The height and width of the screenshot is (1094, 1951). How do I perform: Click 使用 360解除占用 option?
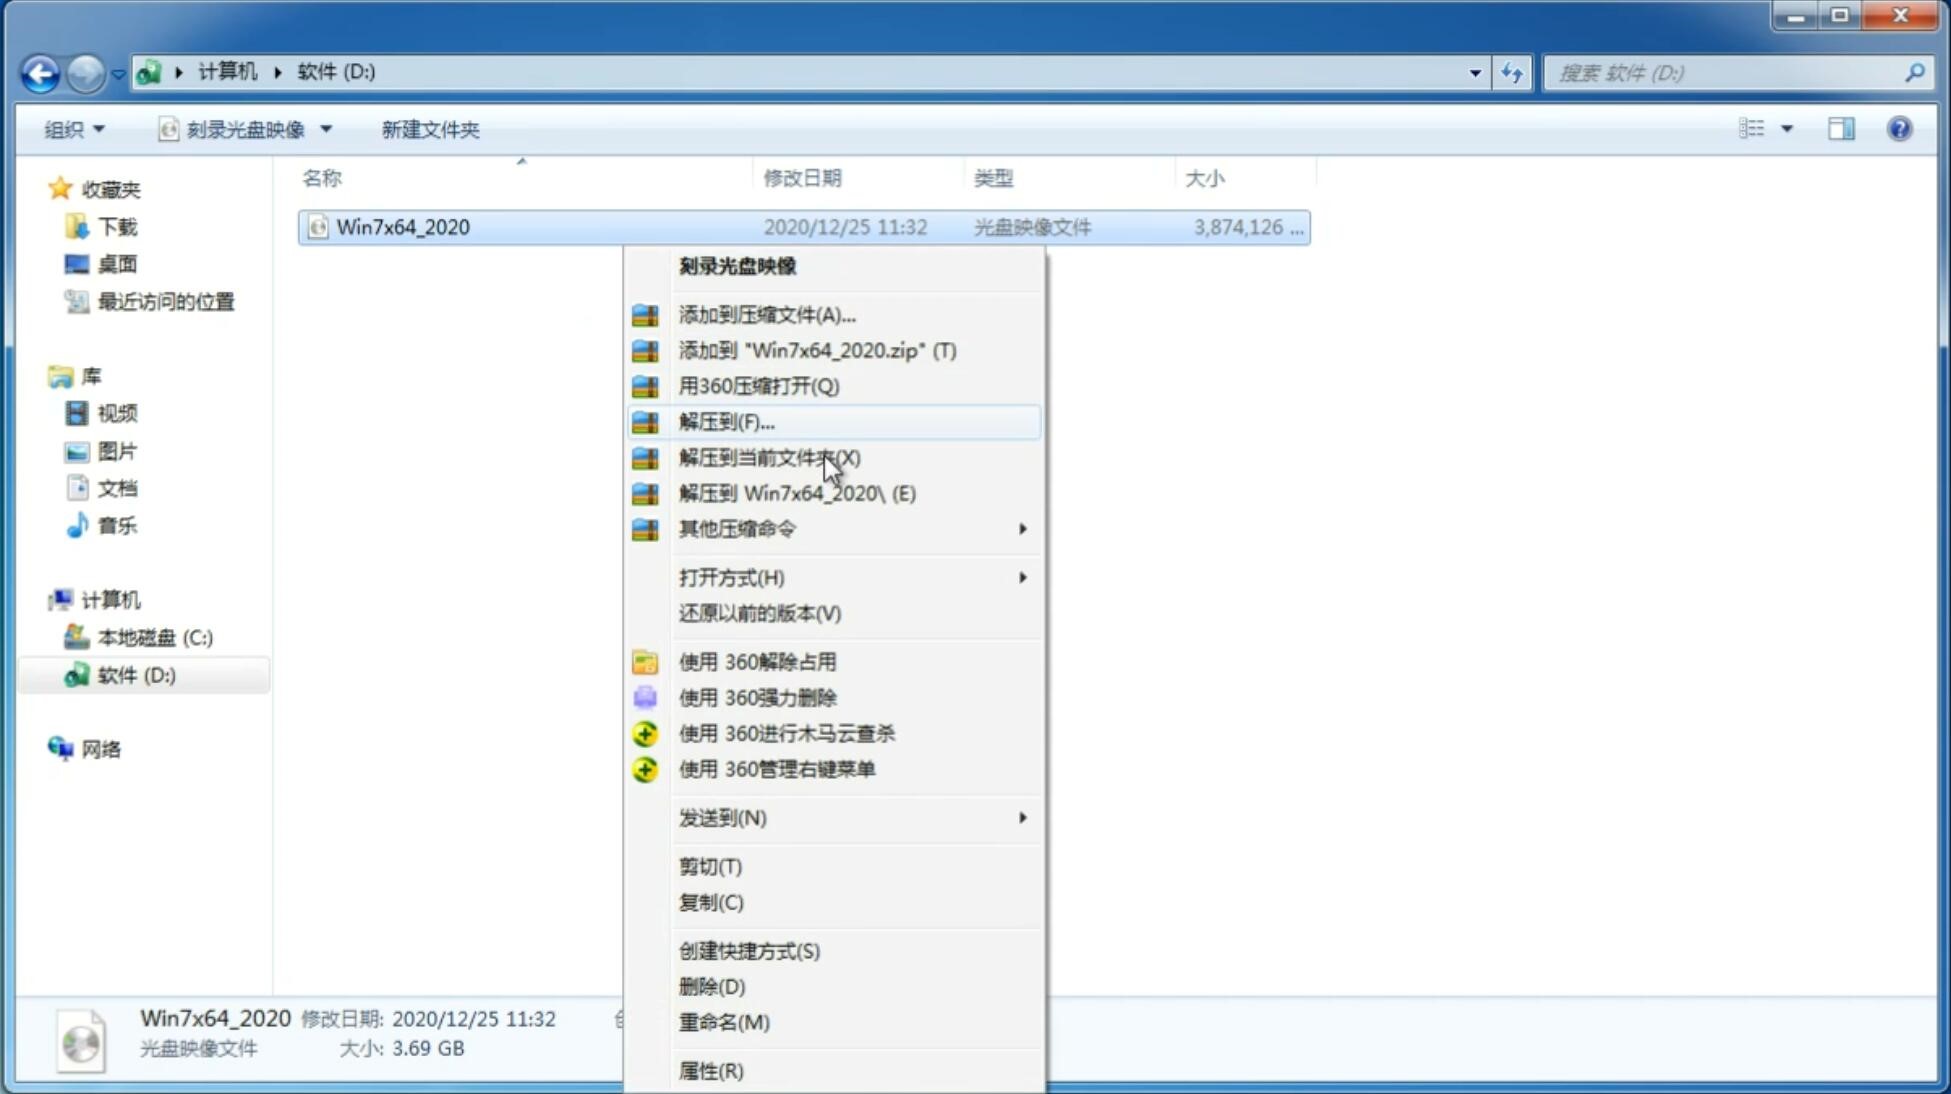[x=757, y=661]
